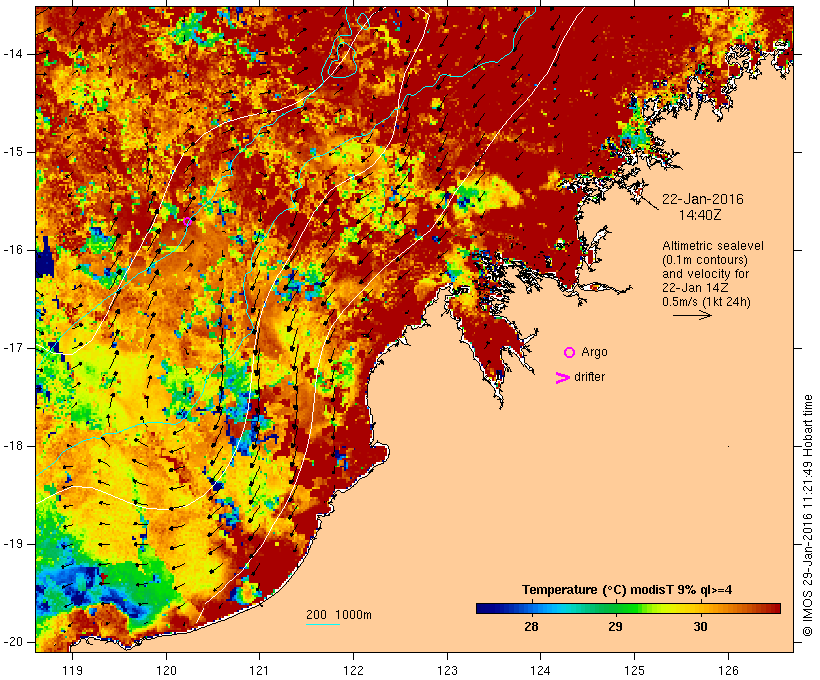Viewport: 820px width, 680px height.
Task: Click the -16 latitude axis label
Action: [13, 250]
